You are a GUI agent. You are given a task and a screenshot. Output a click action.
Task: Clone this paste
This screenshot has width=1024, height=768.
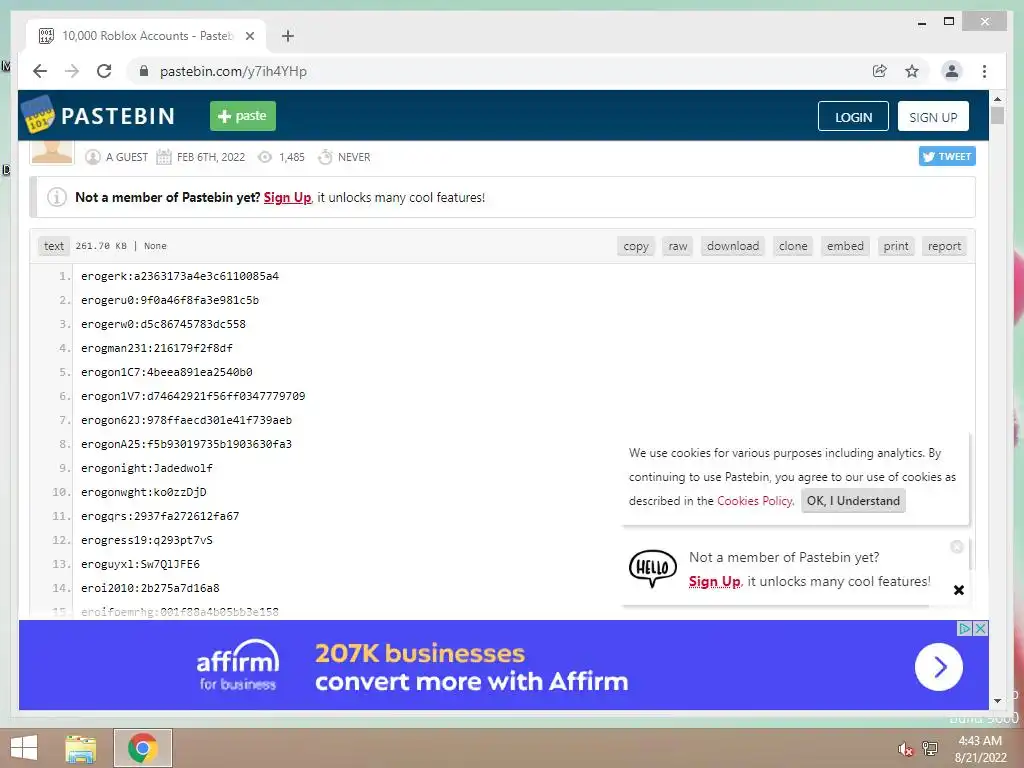coord(793,246)
